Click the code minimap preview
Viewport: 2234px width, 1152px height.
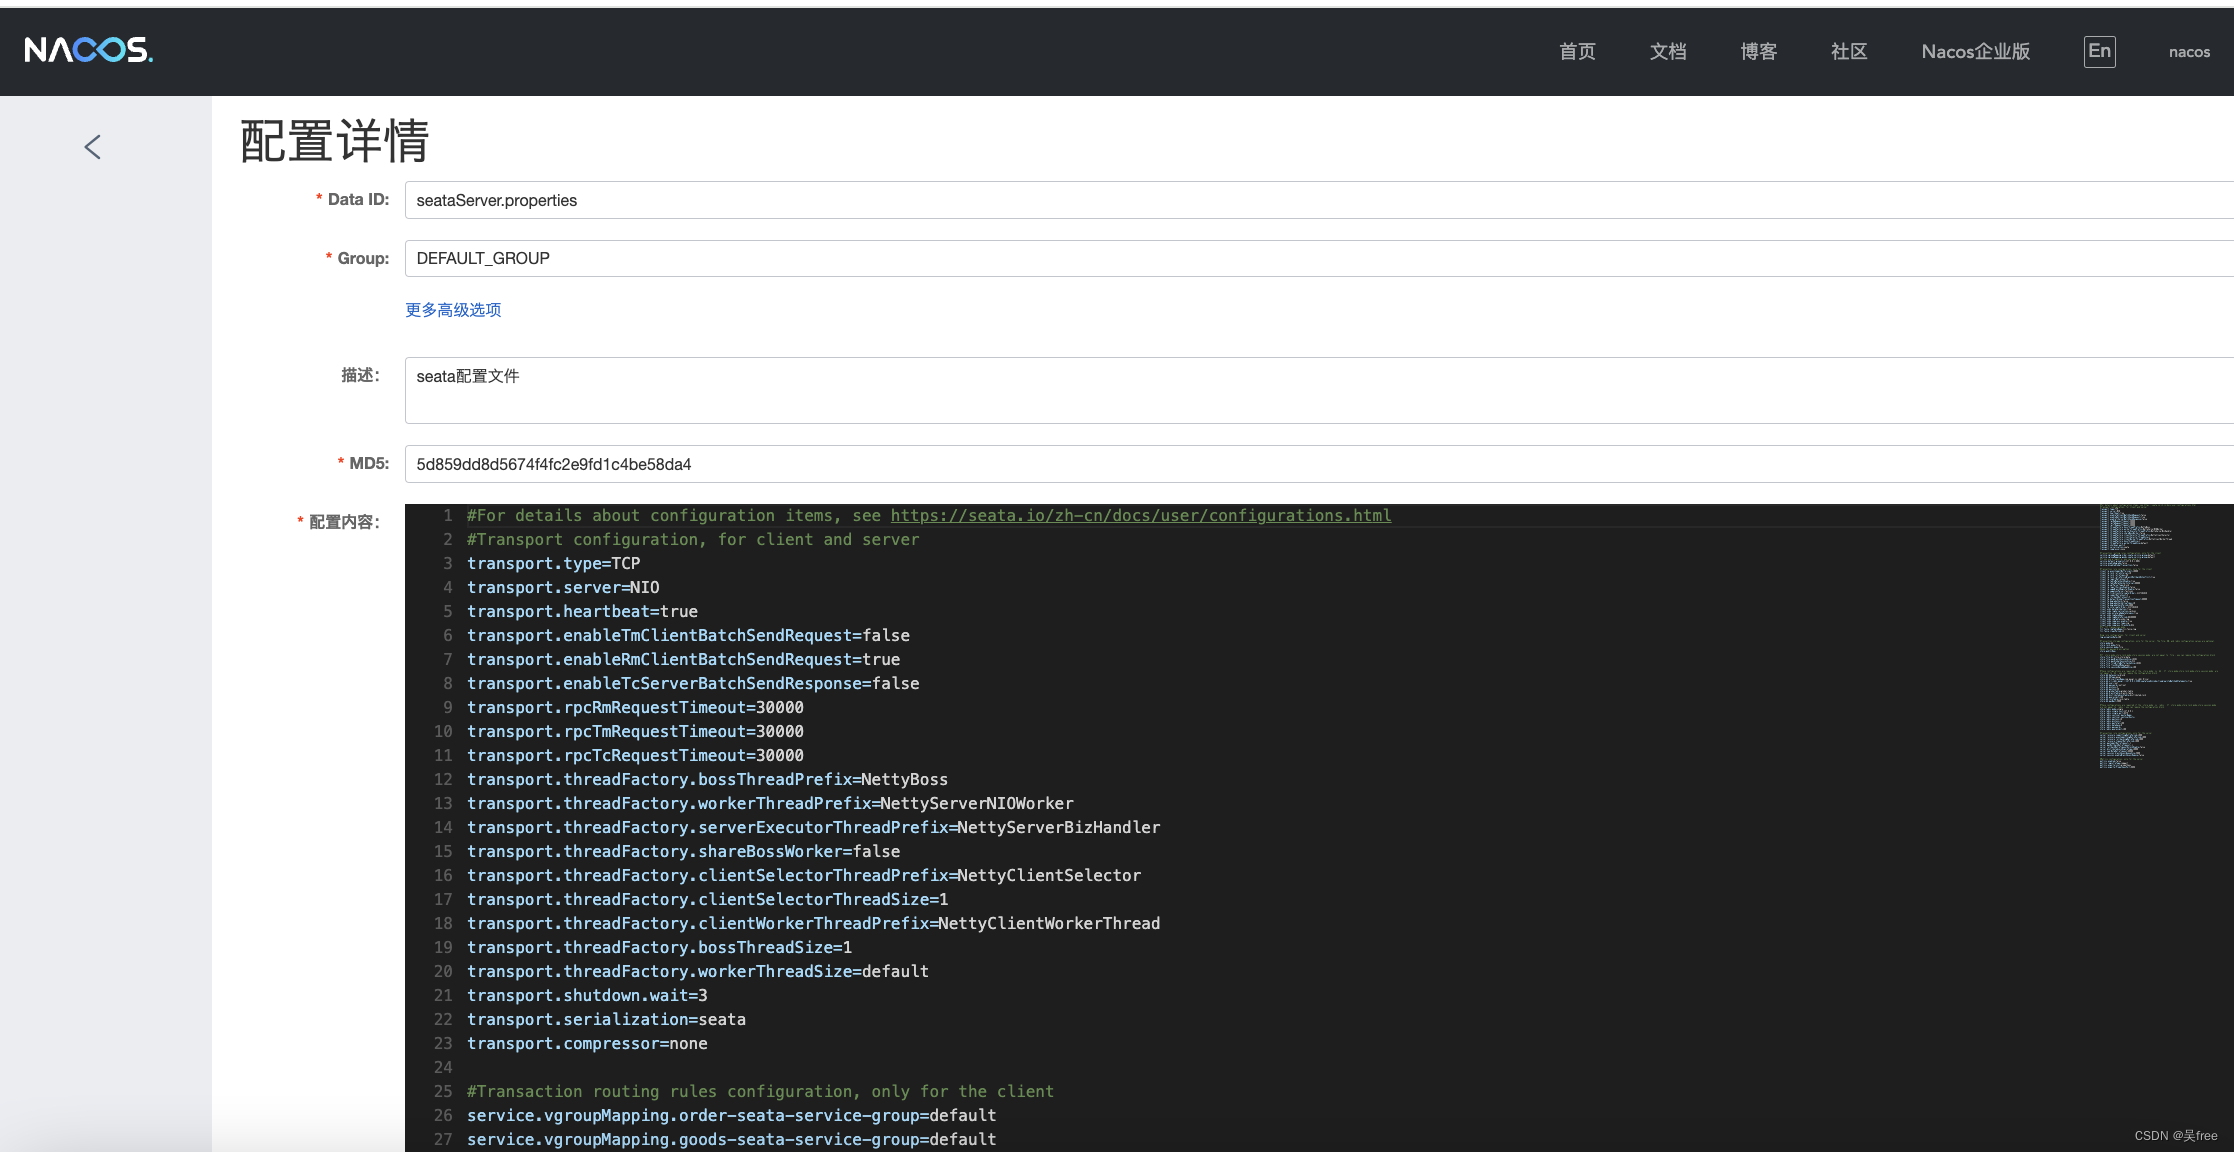tap(2160, 636)
